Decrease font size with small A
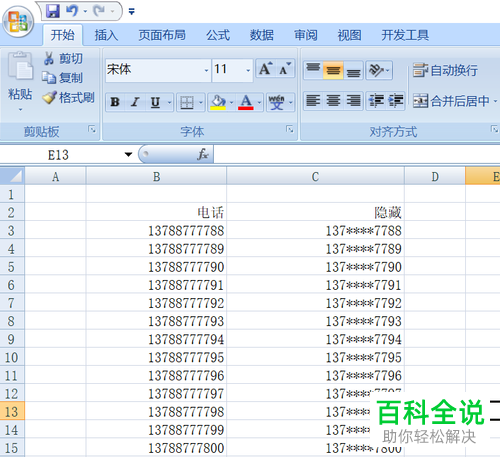 point(285,69)
